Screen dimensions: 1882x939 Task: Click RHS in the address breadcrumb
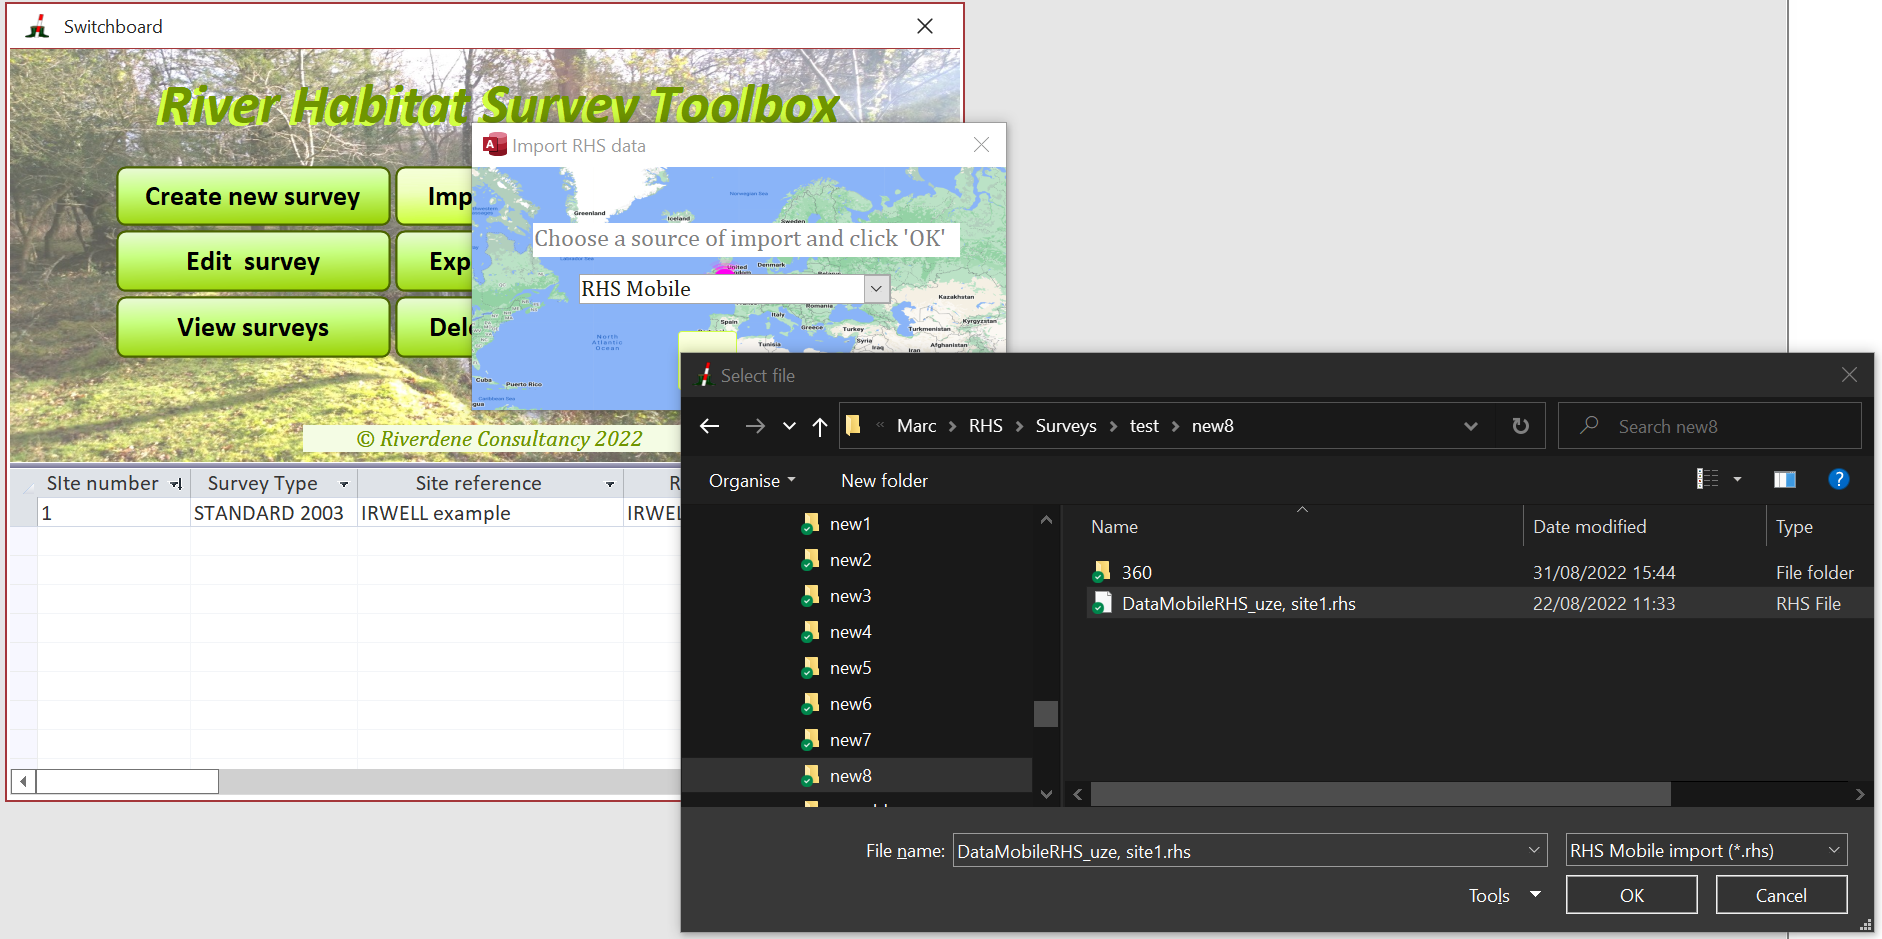(x=985, y=426)
